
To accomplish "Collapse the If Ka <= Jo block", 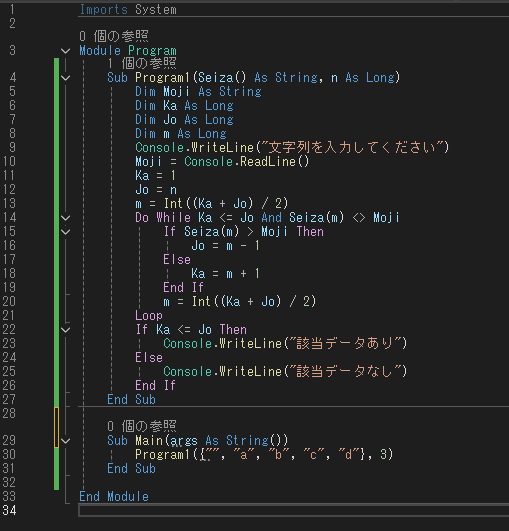I will 65,330.
